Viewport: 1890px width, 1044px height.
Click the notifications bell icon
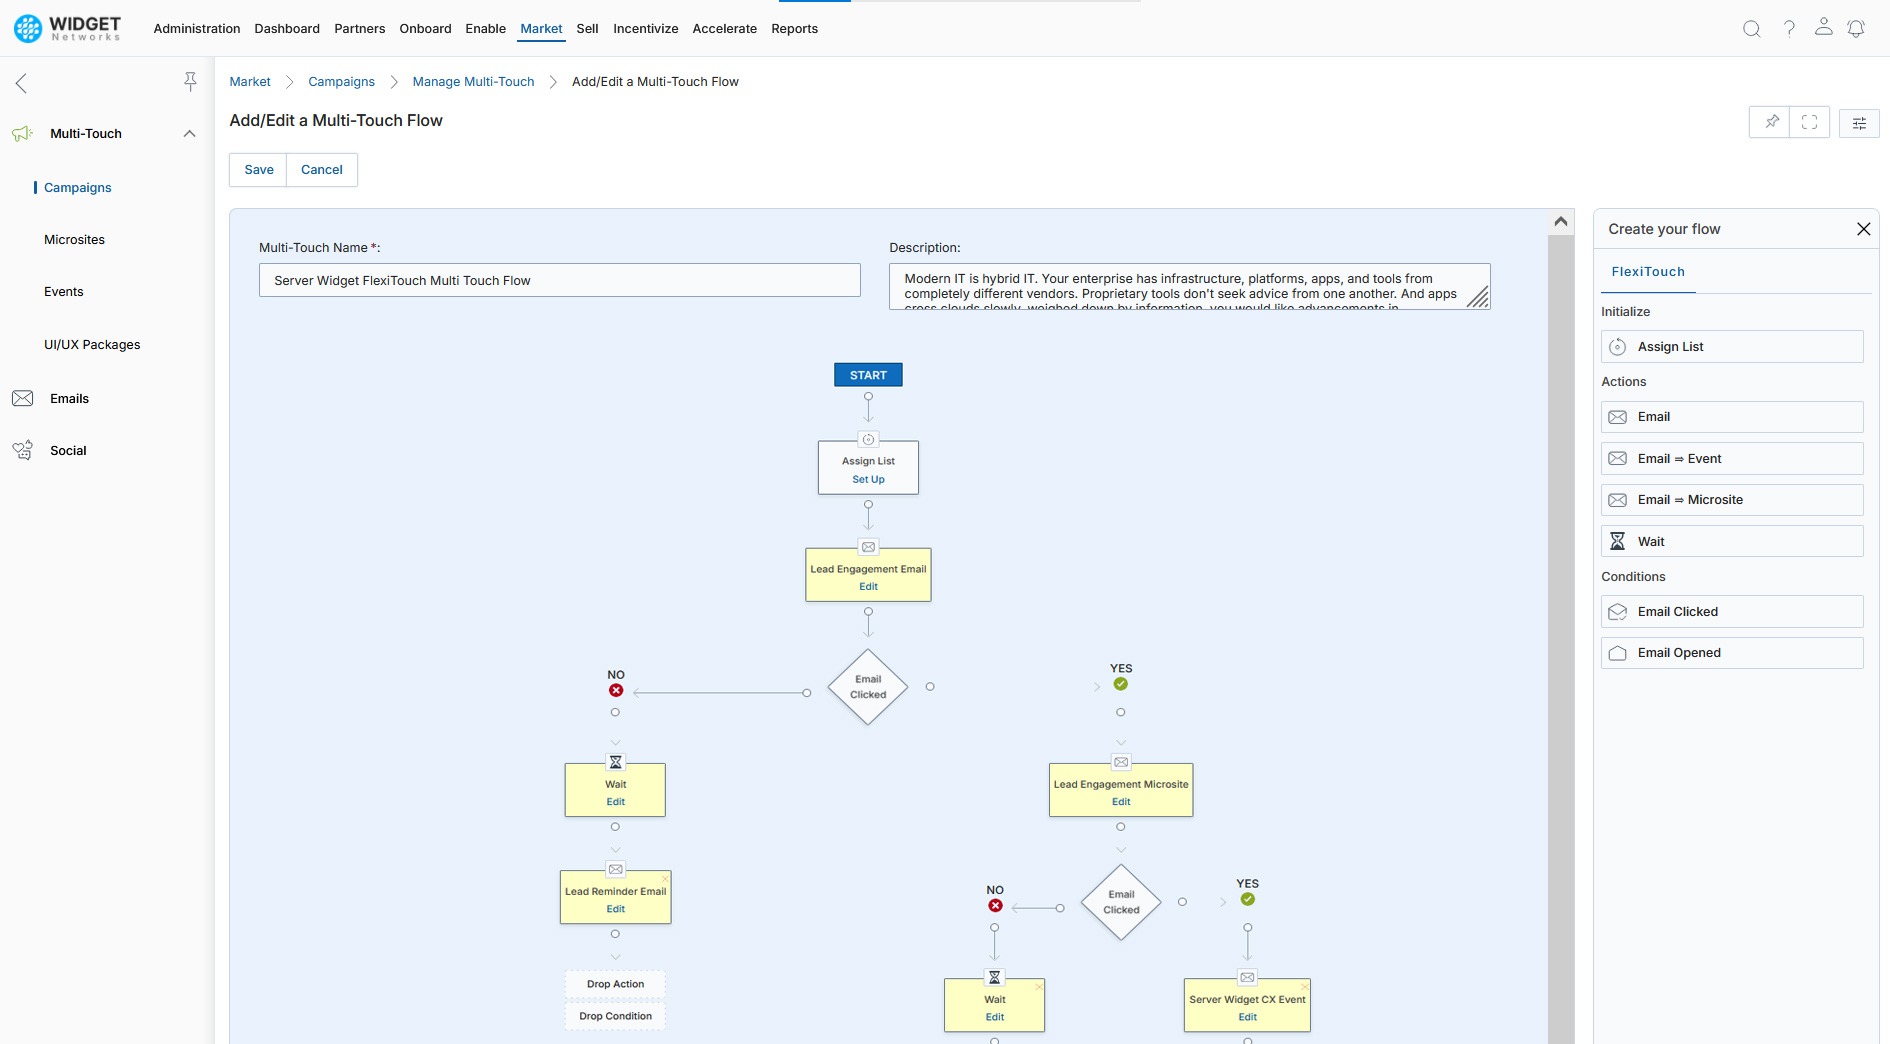click(1856, 29)
